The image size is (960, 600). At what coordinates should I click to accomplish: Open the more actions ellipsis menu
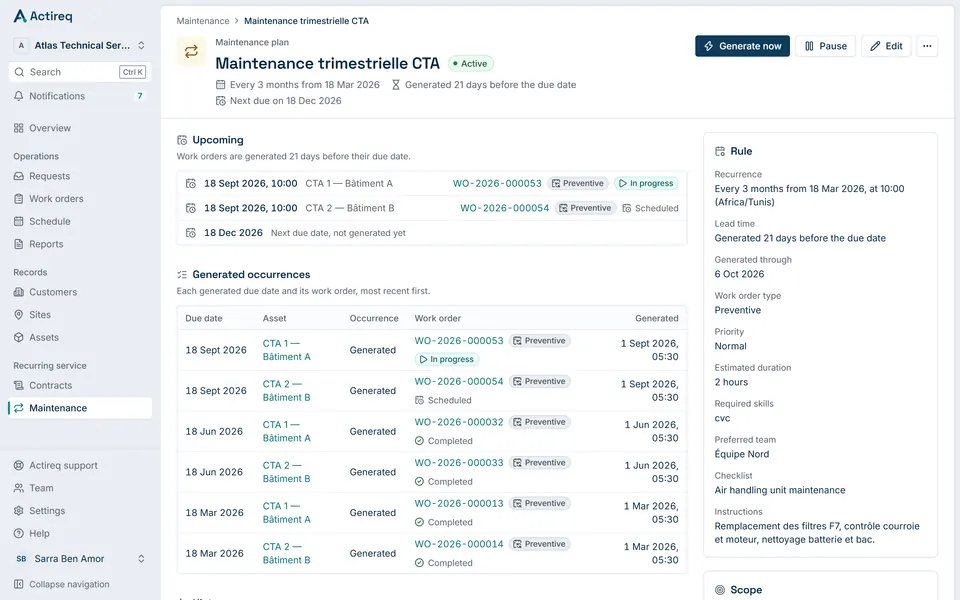[927, 46]
